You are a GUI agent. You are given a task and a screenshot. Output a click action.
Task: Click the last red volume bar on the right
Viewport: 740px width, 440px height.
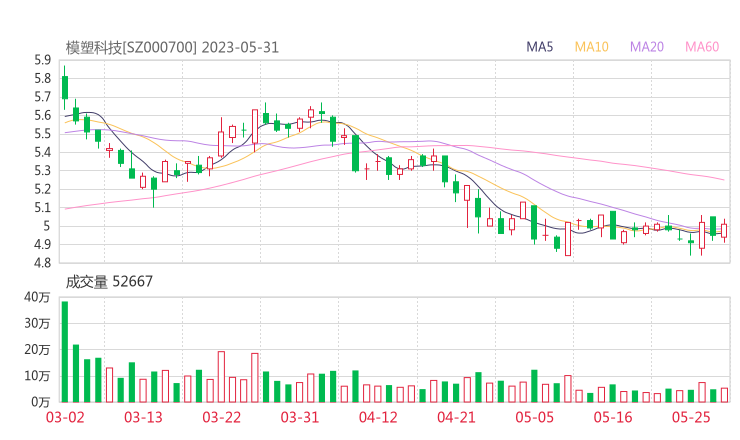coord(724,395)
